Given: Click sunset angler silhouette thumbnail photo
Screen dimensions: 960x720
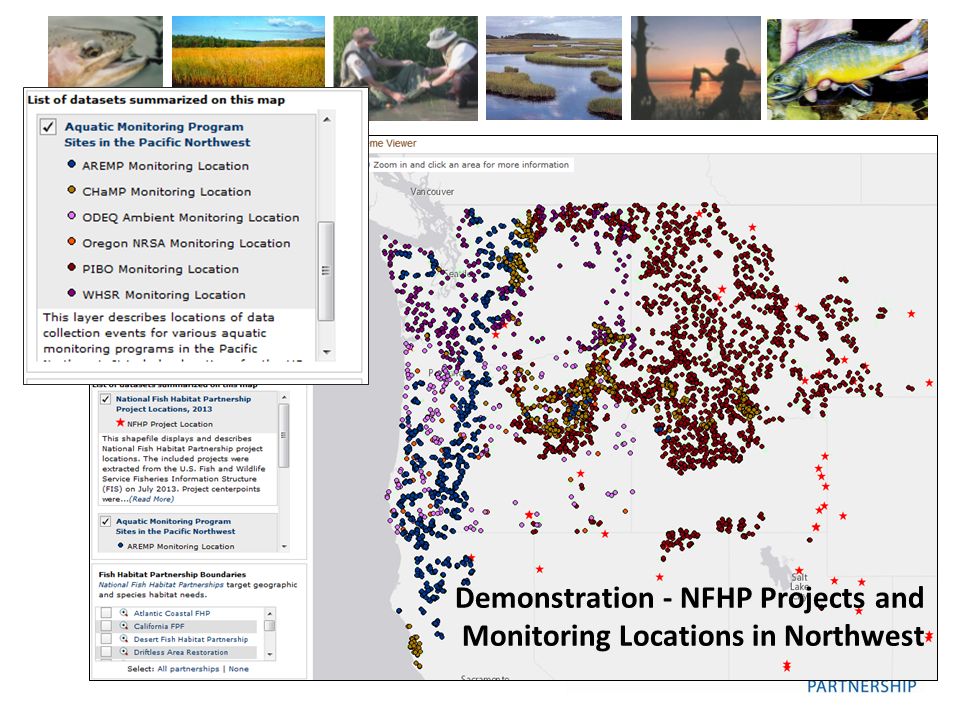Looking at the screenshot, I should tap(696, 68).
